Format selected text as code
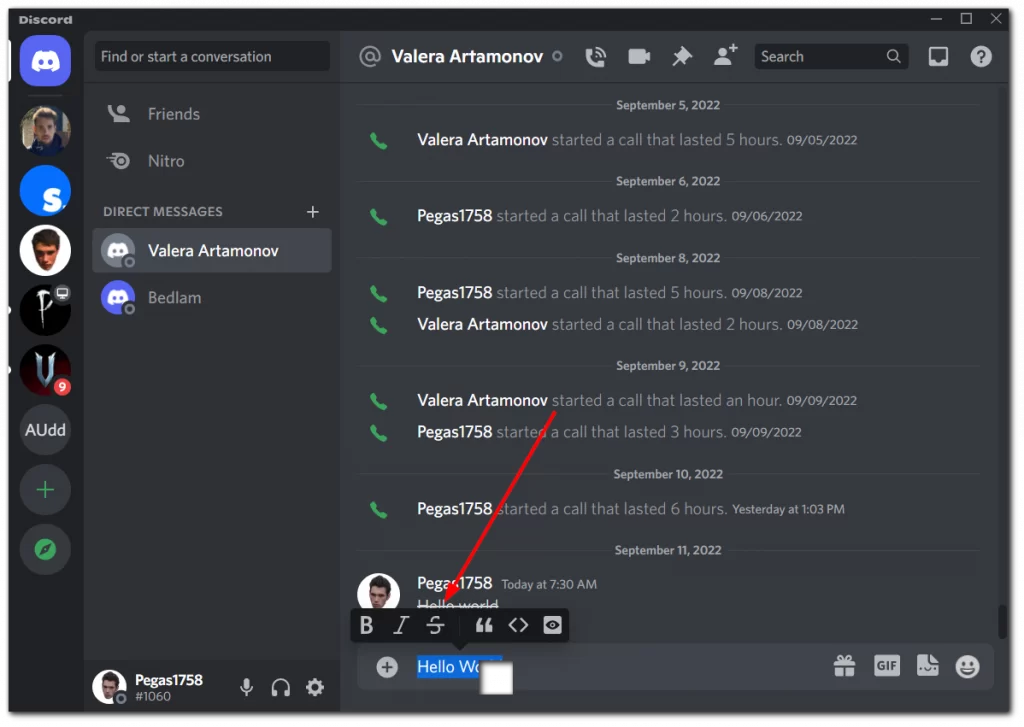The image size is (1024, 727). 519,626
